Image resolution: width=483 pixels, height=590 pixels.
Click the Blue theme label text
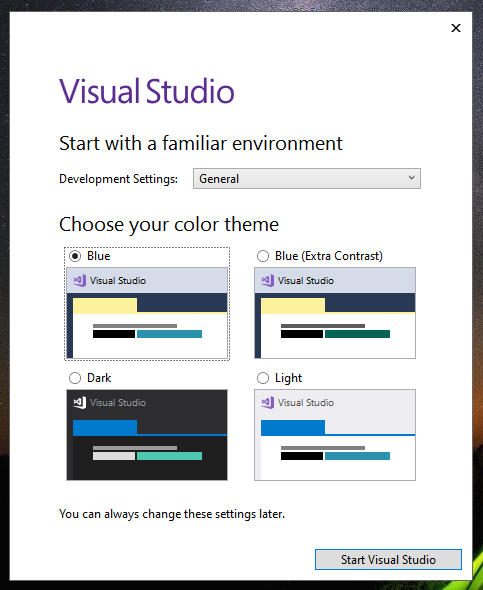coord(99,256)
